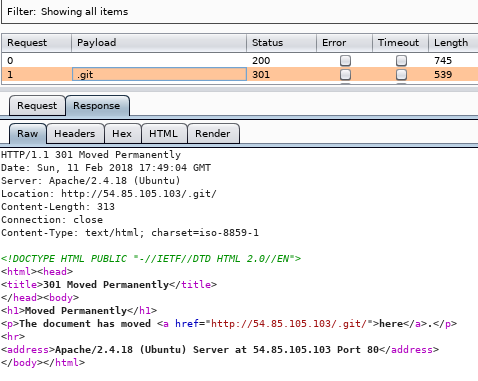Click the address tag line with Port 80

[220, 350]
